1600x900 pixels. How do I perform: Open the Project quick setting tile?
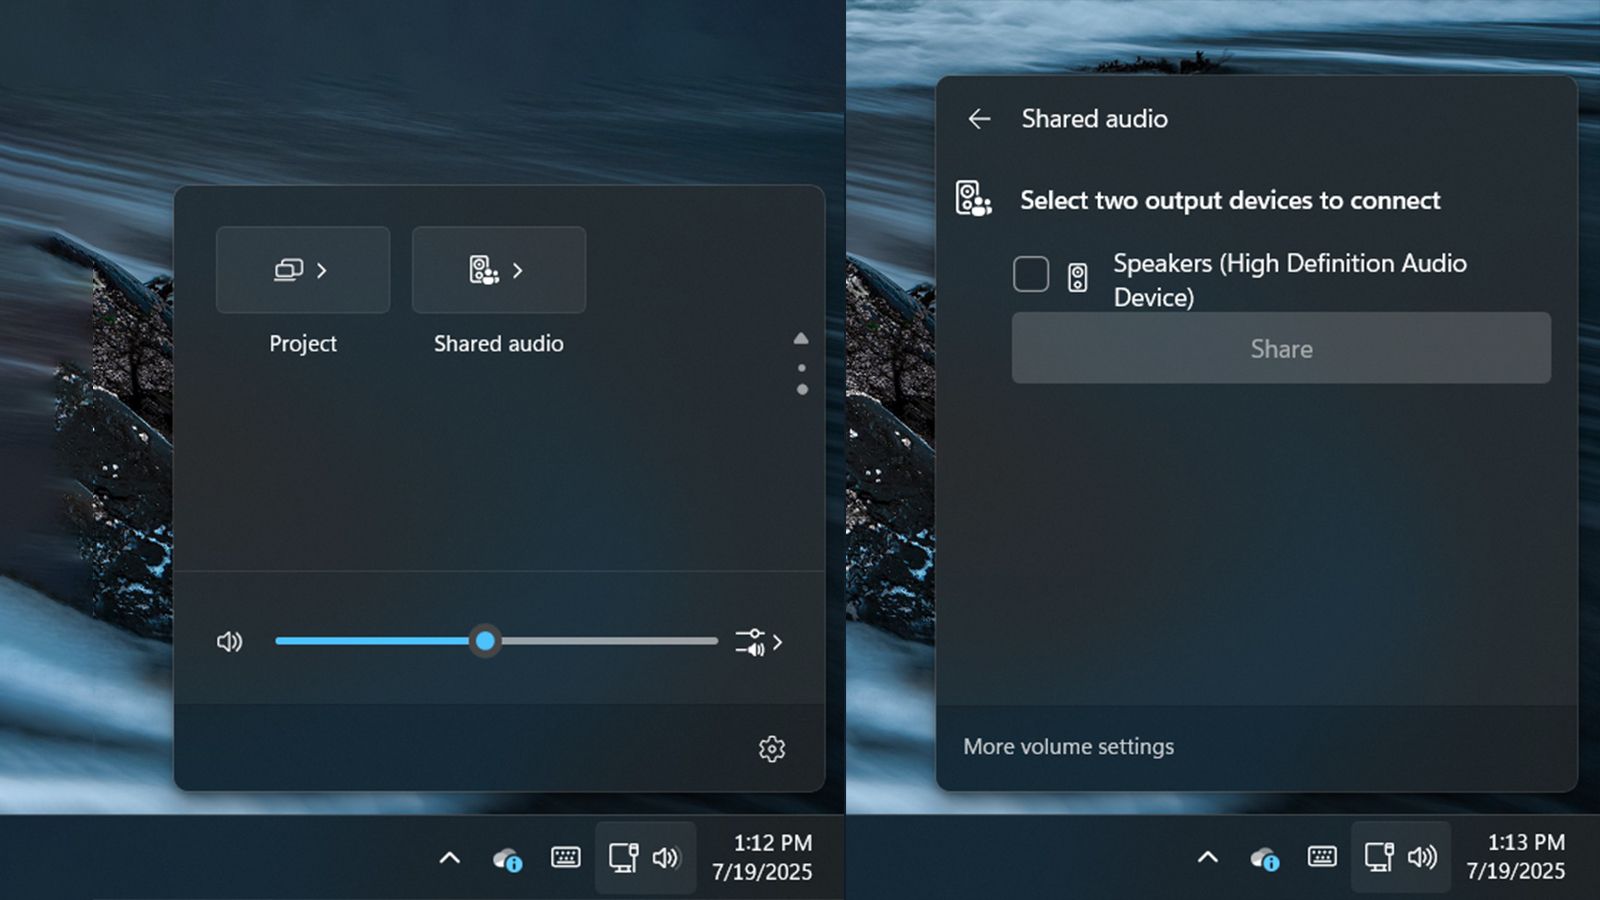pyautogui.click(x=302, y=270)
